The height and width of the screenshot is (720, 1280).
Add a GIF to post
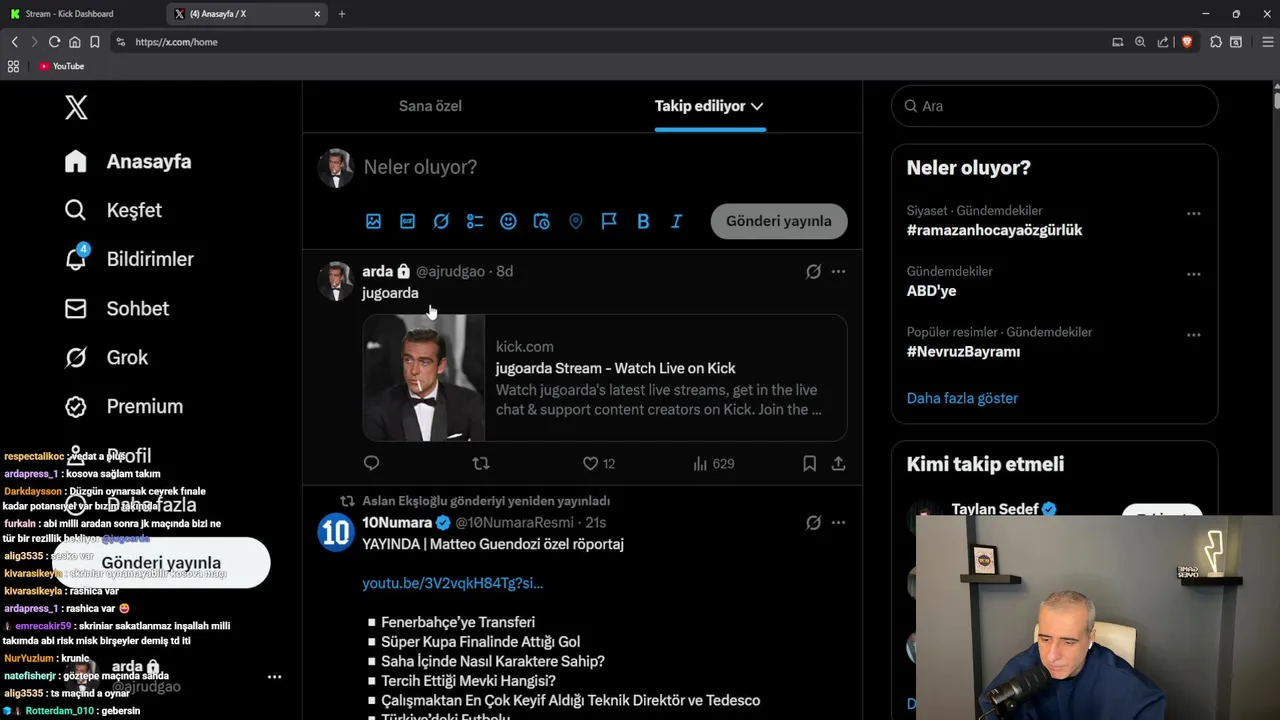[x=407, y=221]
